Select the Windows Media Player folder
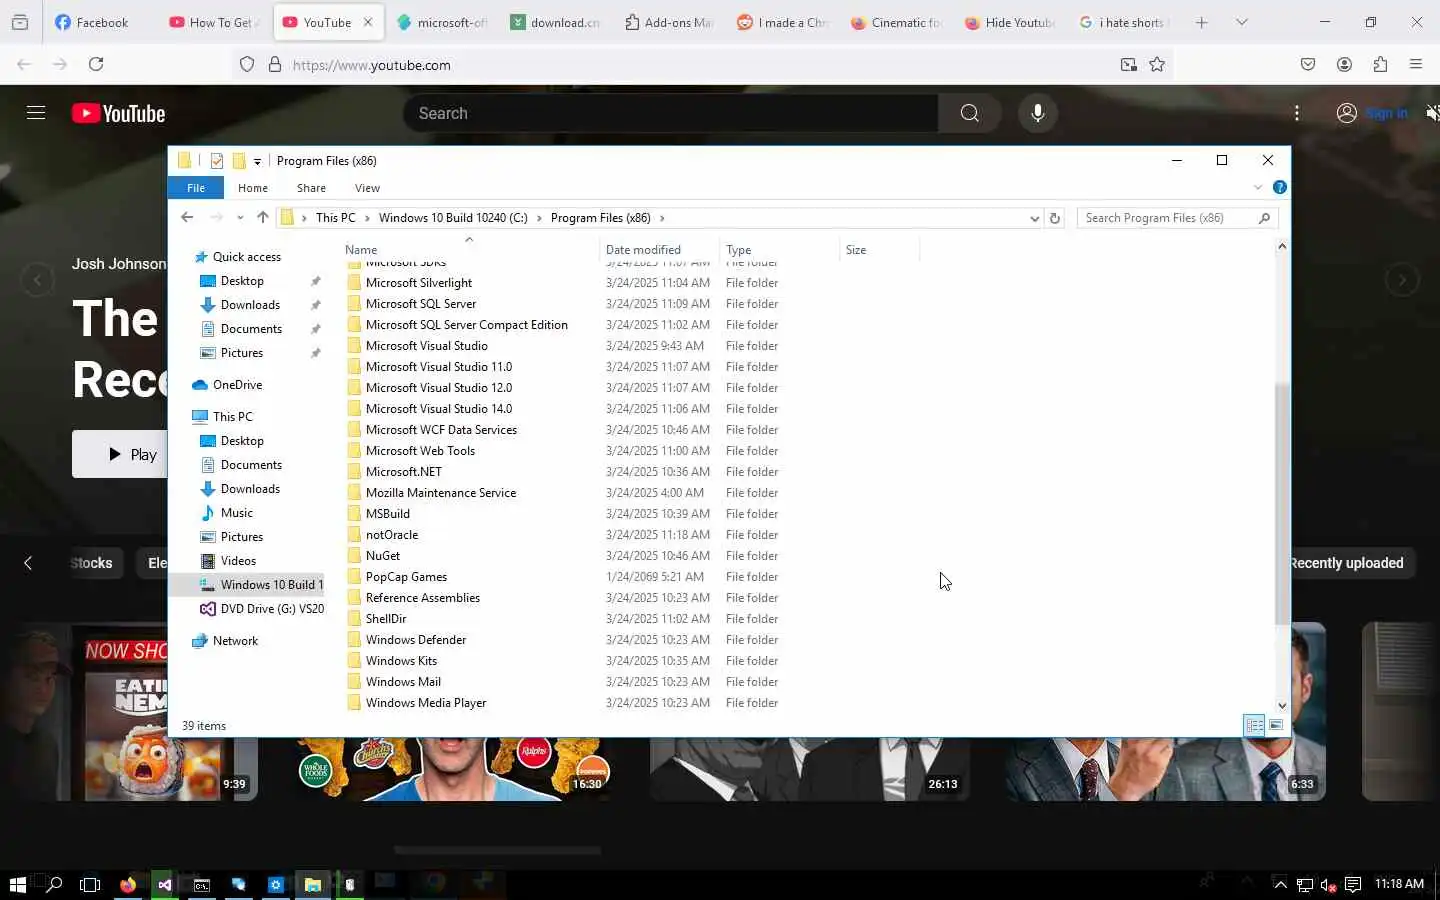Viewport: 1440px width, 900px height. click(426, 703)
